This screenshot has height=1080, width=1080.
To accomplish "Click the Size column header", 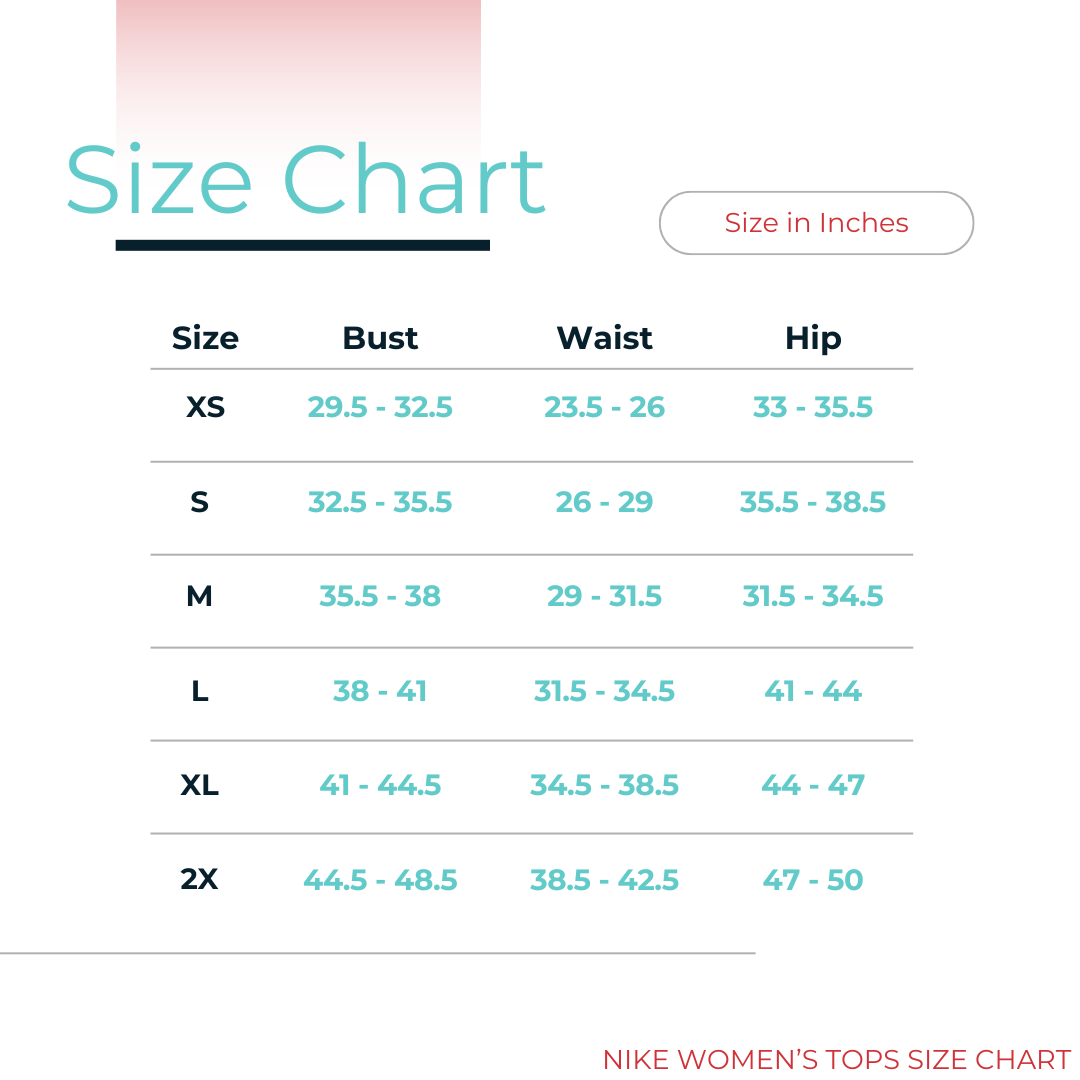I will (205, 338).
